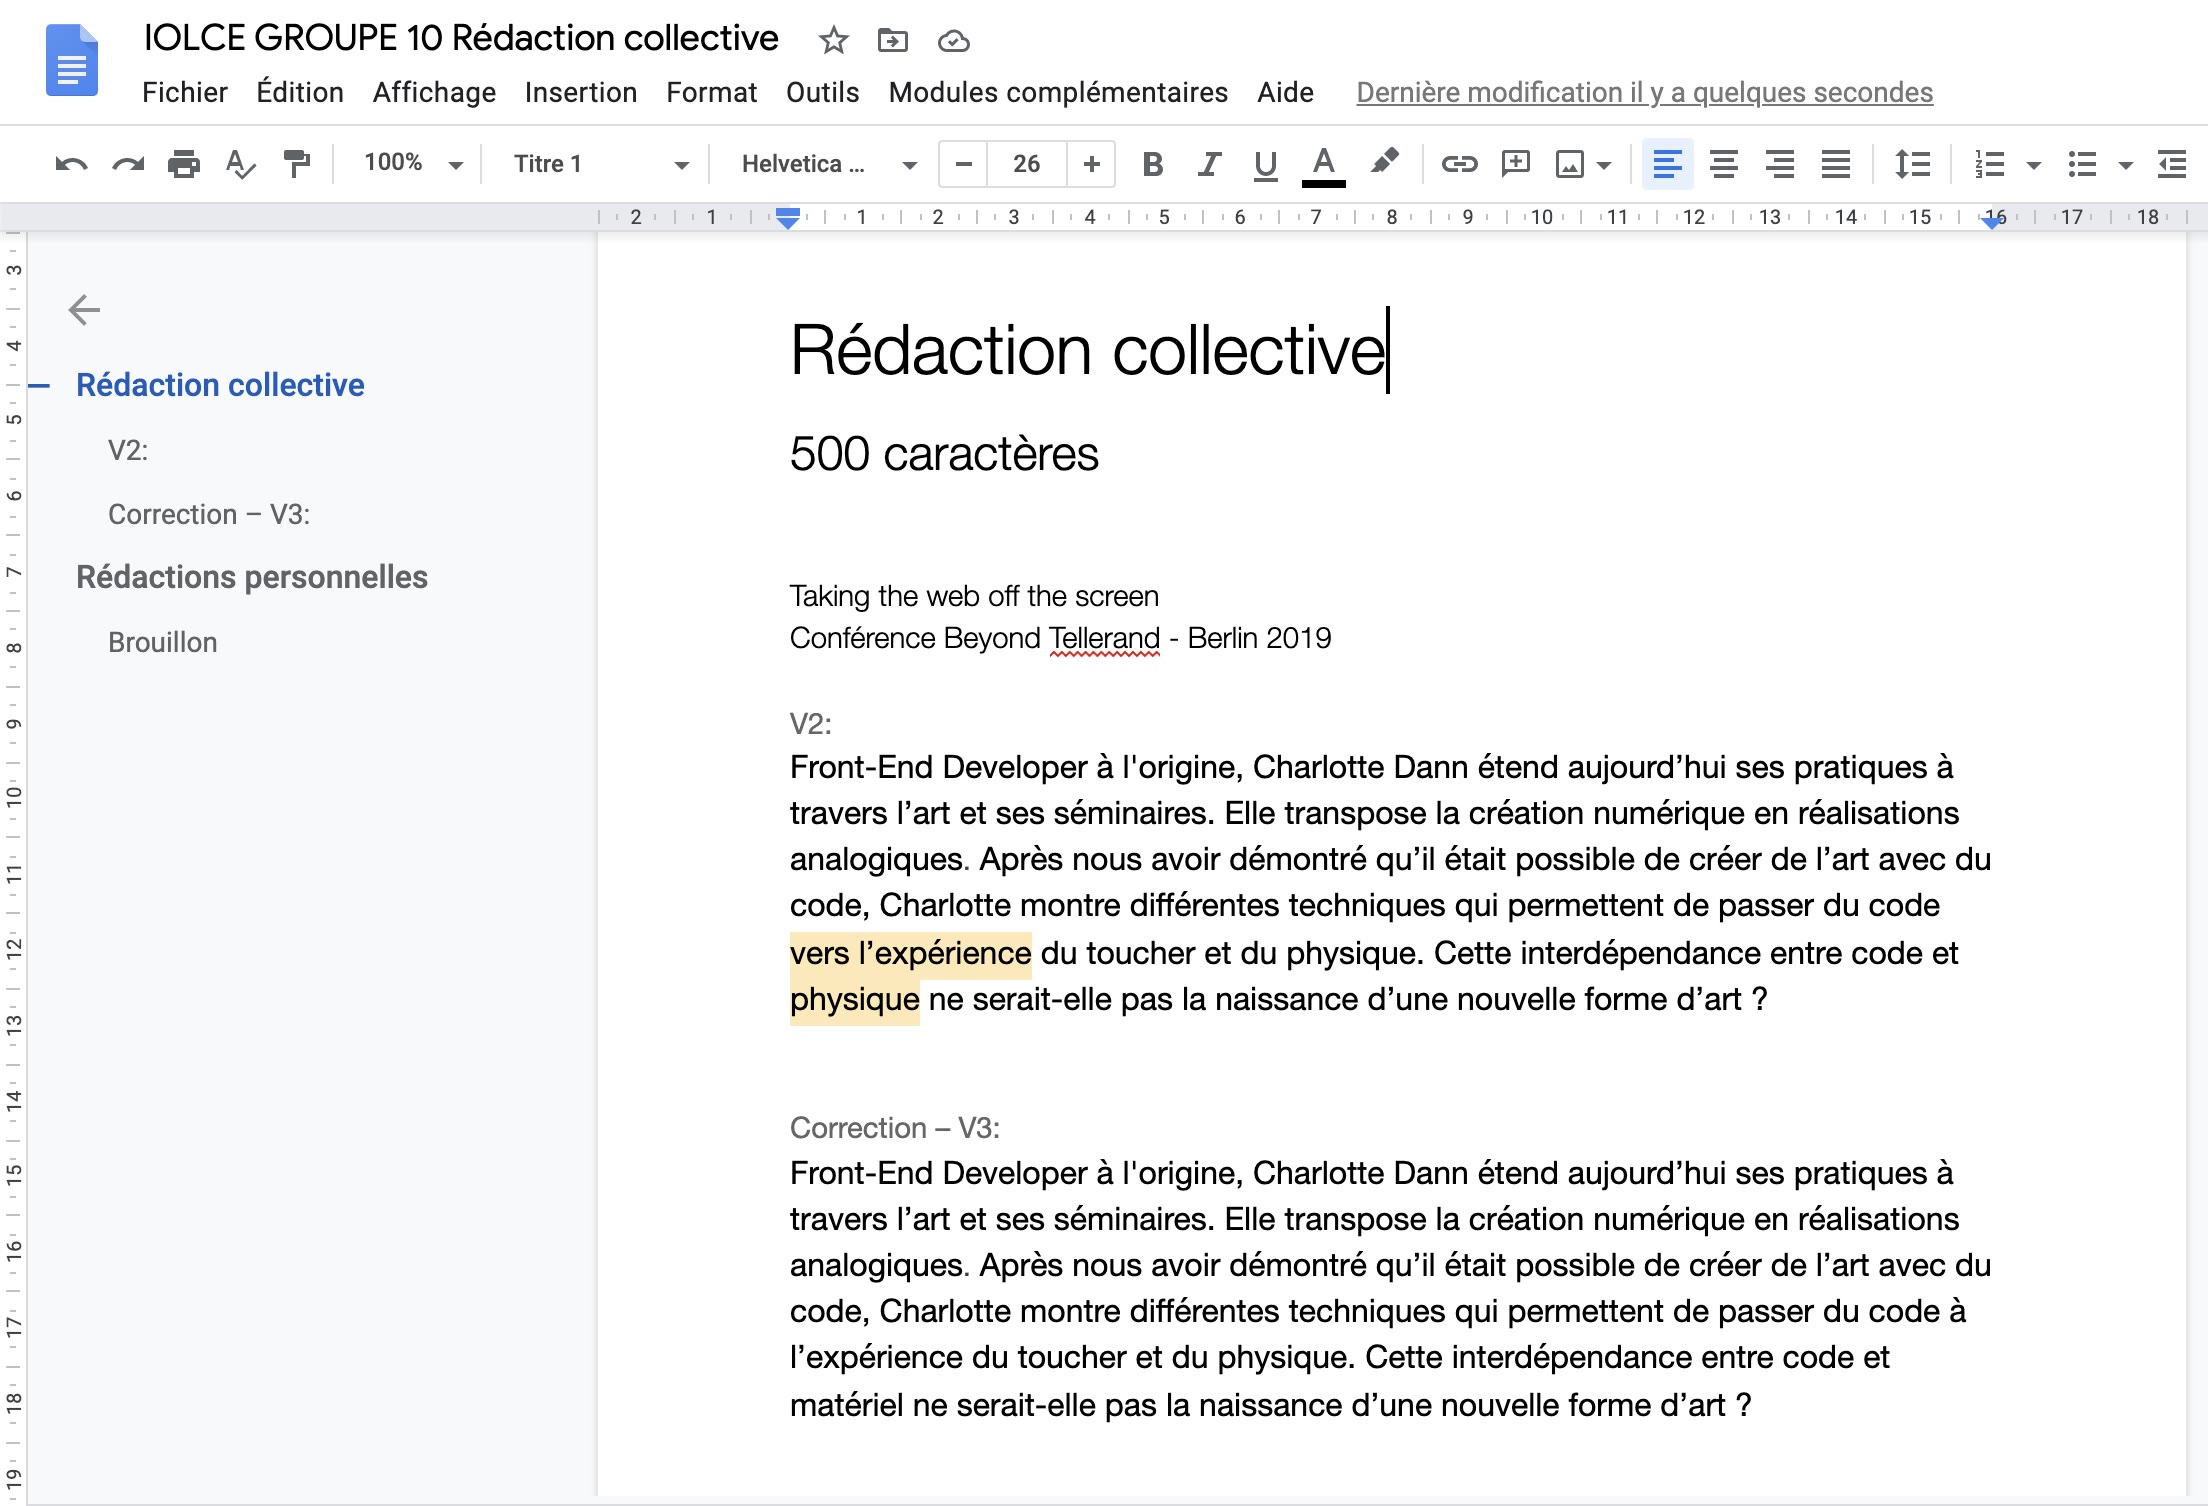The image size is (2208, 1506).
Task: Open the Aide menu
Action: (x=1285, y=92)
